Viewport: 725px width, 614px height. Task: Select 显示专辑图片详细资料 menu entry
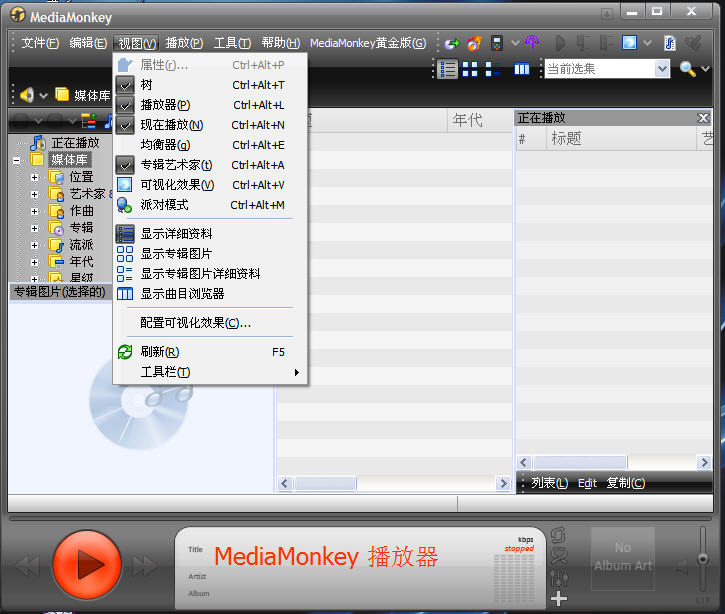210,274
